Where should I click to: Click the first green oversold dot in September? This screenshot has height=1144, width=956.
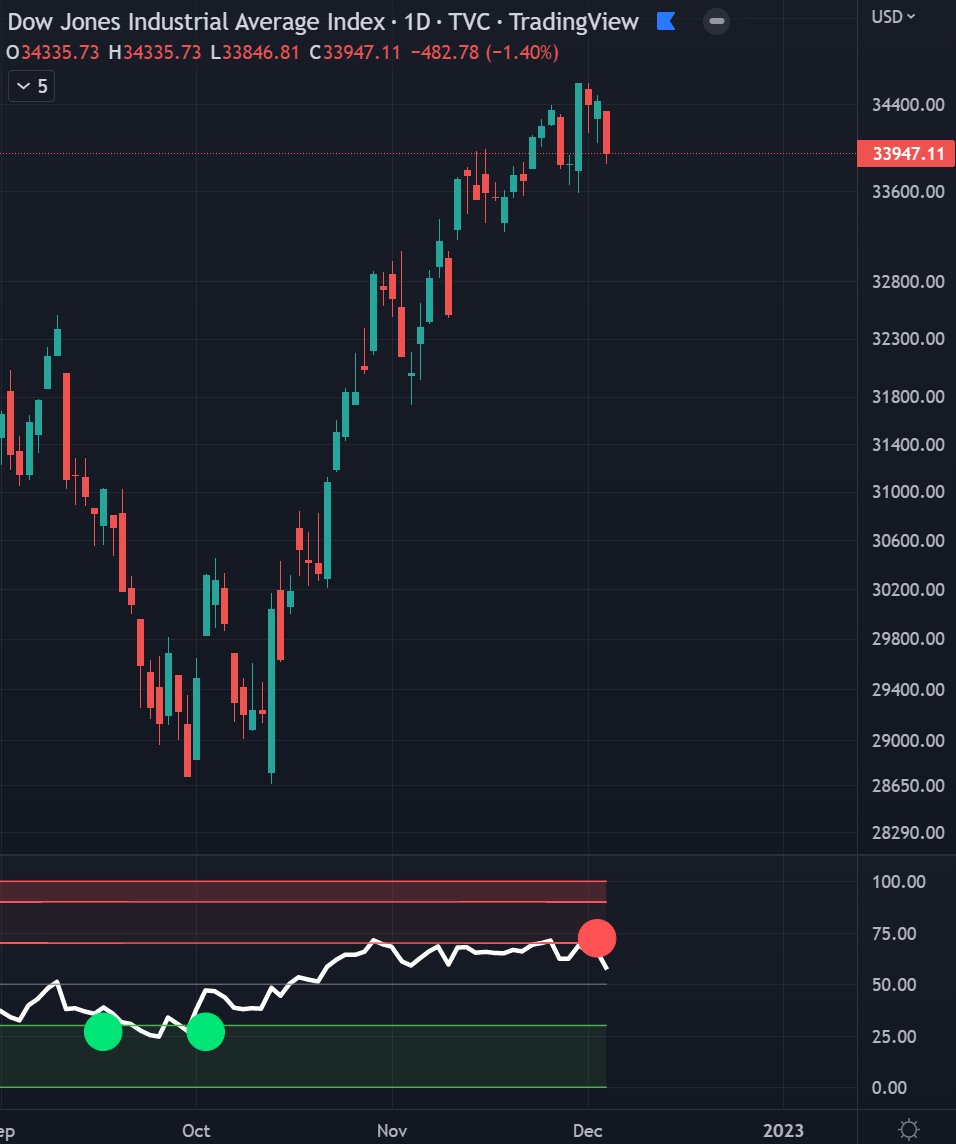(103, 1032)
